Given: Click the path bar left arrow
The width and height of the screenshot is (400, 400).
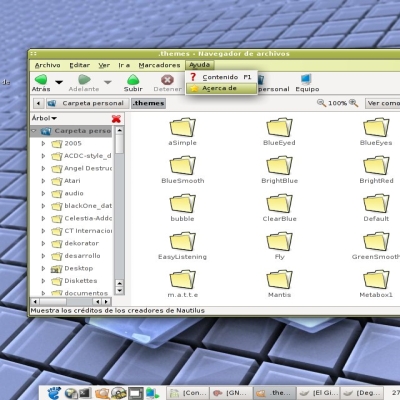Looking at the screenshot, I should (38, 103).
